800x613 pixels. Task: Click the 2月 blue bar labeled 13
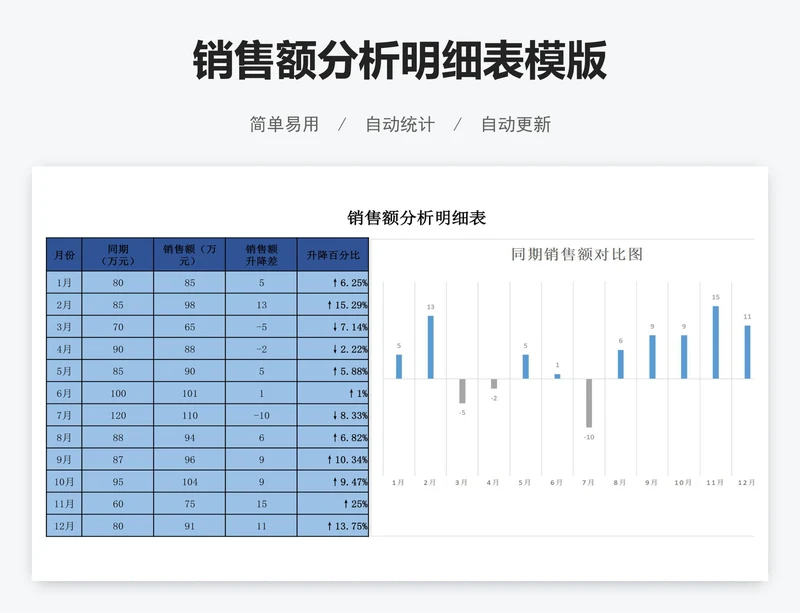430,347
